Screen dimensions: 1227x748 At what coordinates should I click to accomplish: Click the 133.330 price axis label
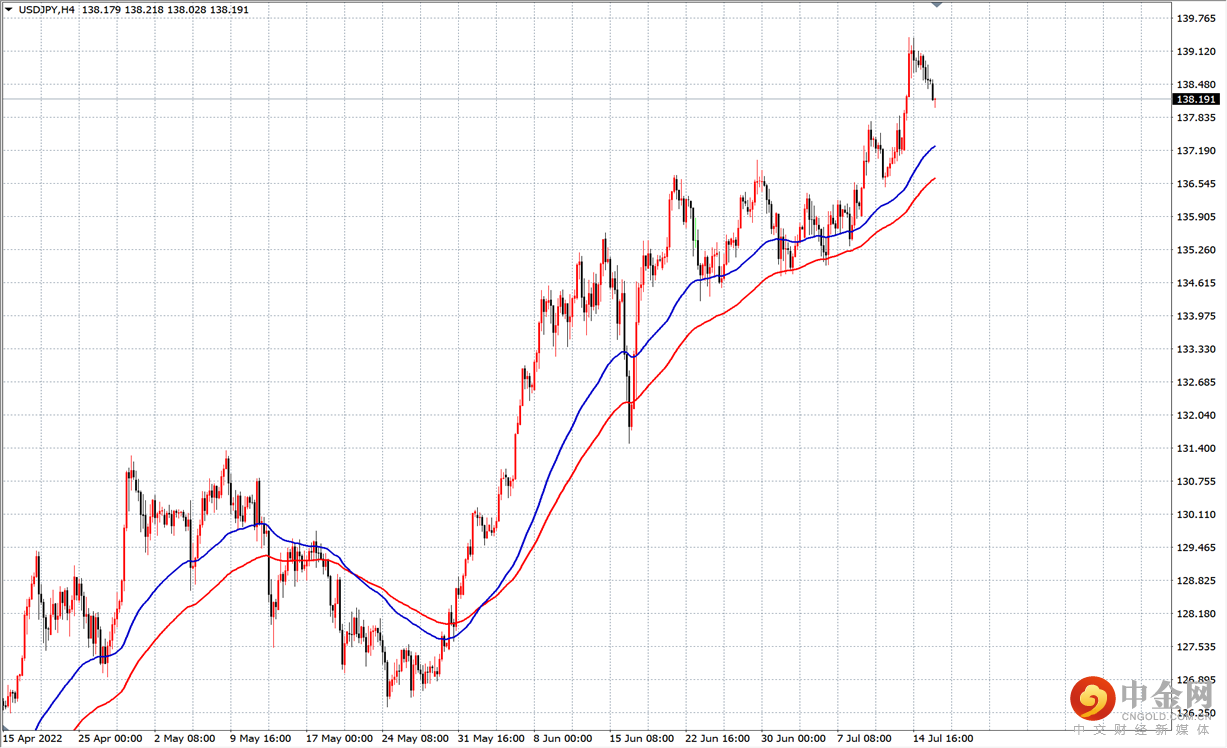1196,349
